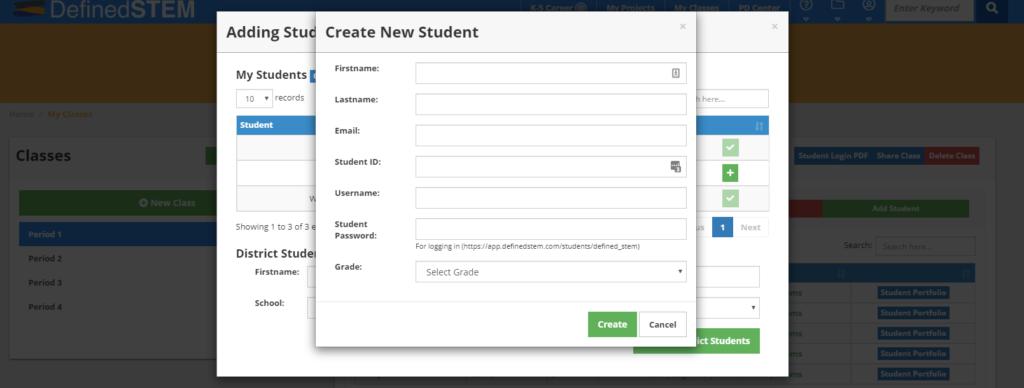Screen dimensions: 1024x388
Task: Click the District Students green button
Action: click(696, 340)
